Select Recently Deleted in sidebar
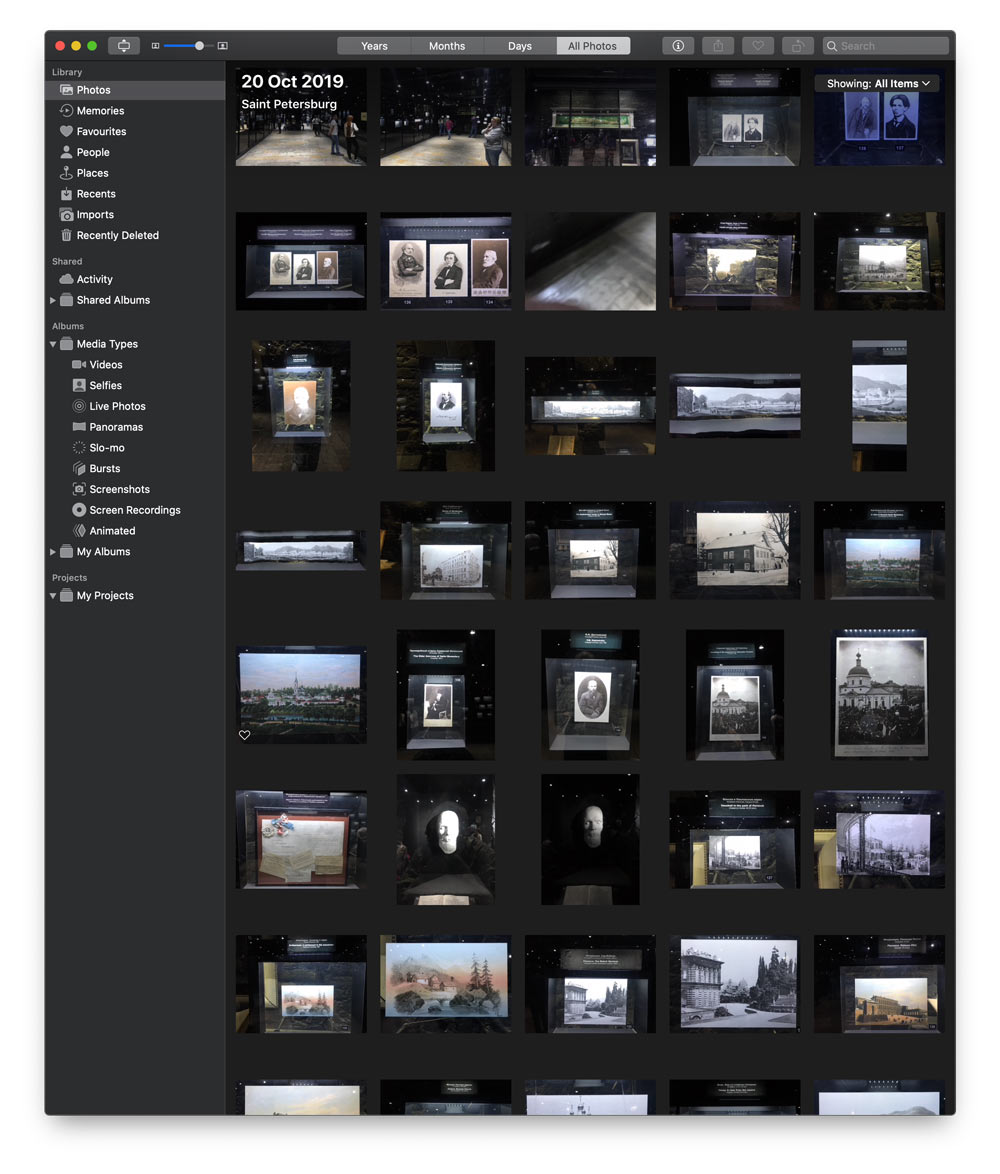This screenshot has width=1000, height=1174. pyautogui.click(x=117, y=236)
